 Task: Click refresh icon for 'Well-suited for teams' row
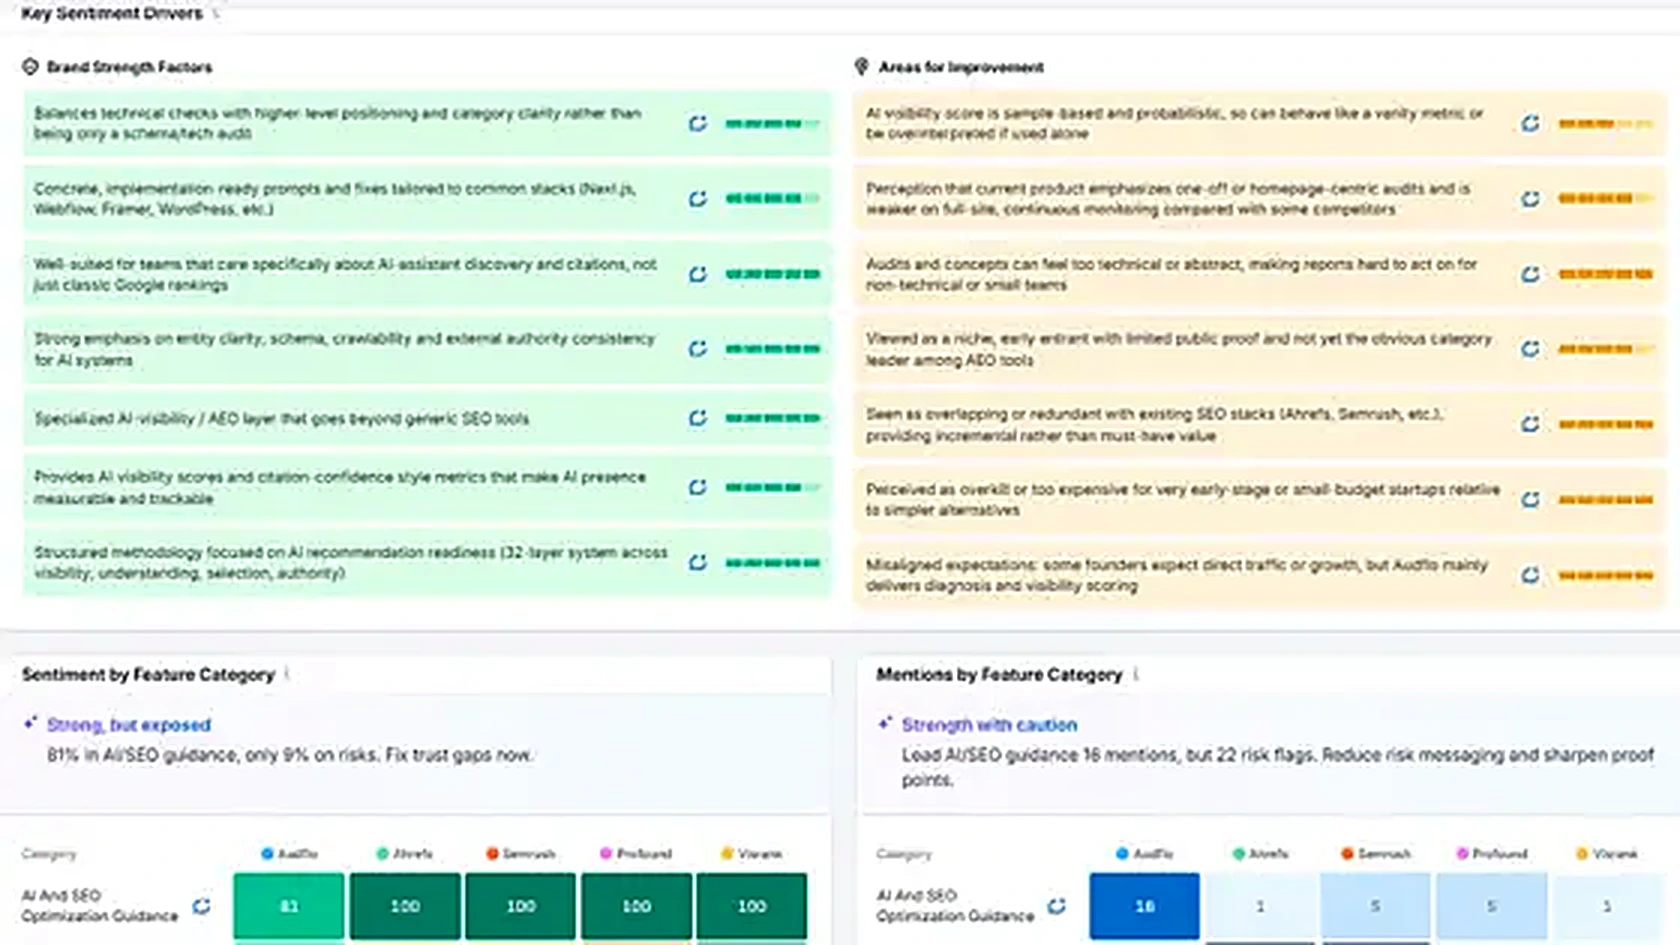click(x=698, y=274)
